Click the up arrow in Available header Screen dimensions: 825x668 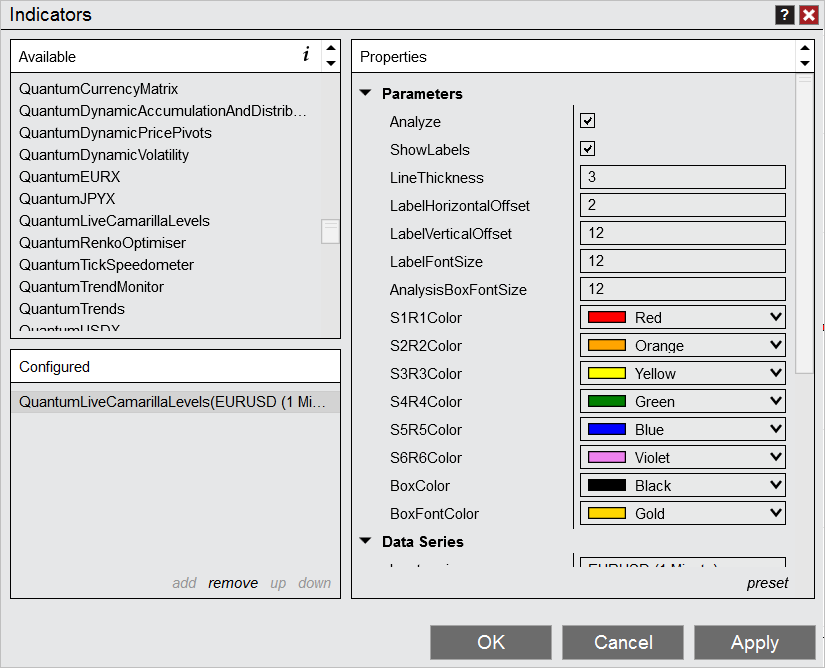coord(330,48)
